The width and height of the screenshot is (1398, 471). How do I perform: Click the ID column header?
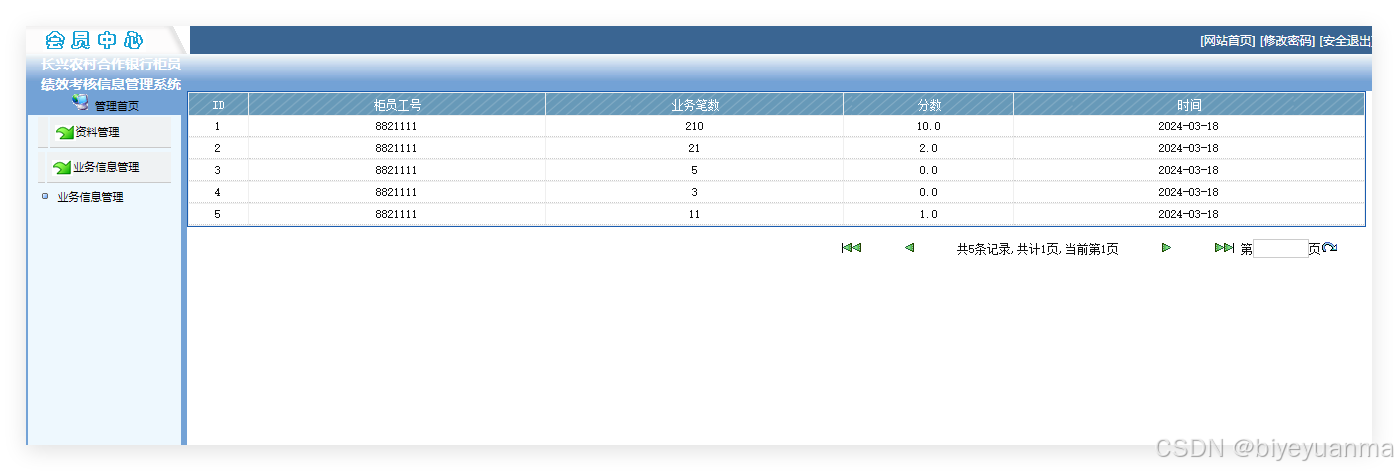(x=218, y=105)
